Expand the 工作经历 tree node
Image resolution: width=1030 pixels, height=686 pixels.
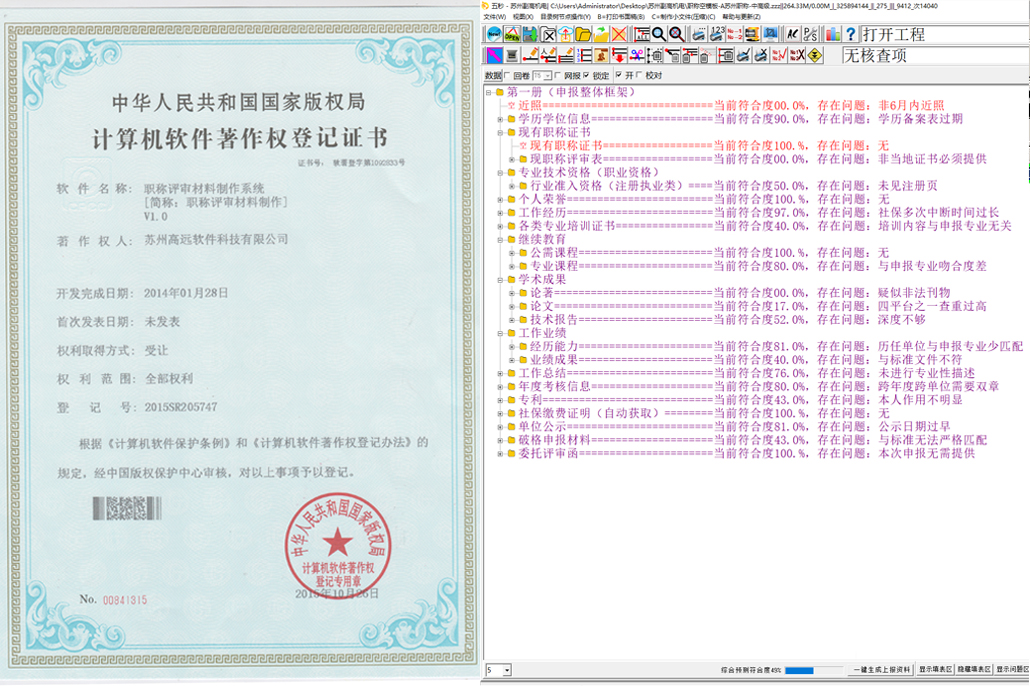(501, 213)
